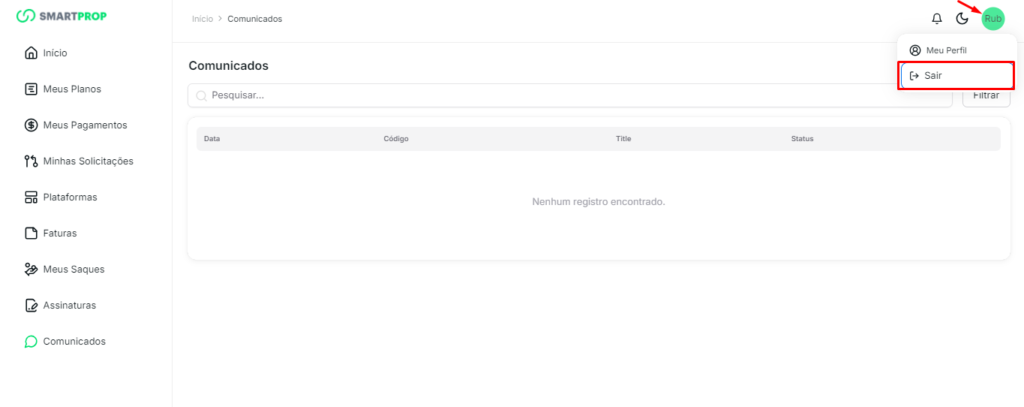This screenshot has width=1024, height=407.
Task: Open the notifications bell icon
Action: point(937,19)
